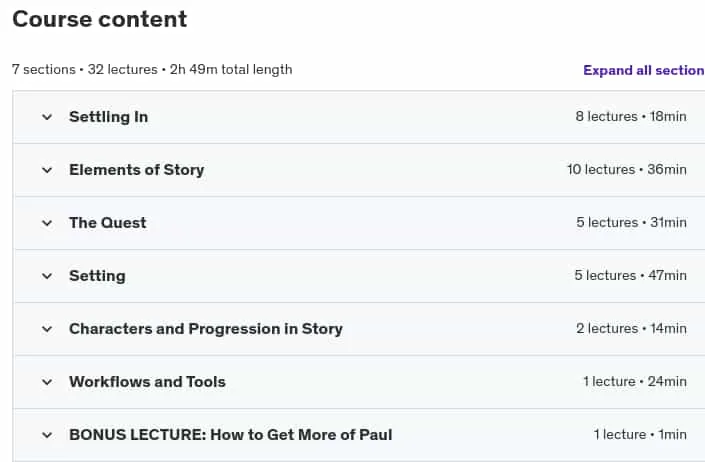Click the 5 lectures • 47min label
705x462 pixels.
630,275
